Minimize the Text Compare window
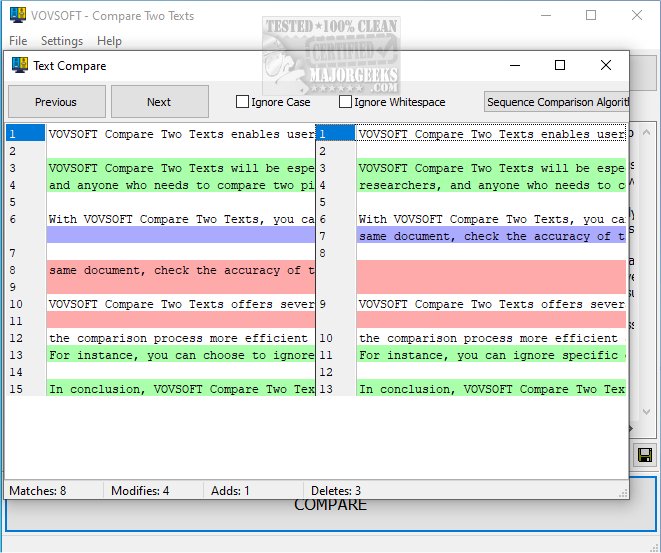Screen dimensions: 661x553 (515, 65)
